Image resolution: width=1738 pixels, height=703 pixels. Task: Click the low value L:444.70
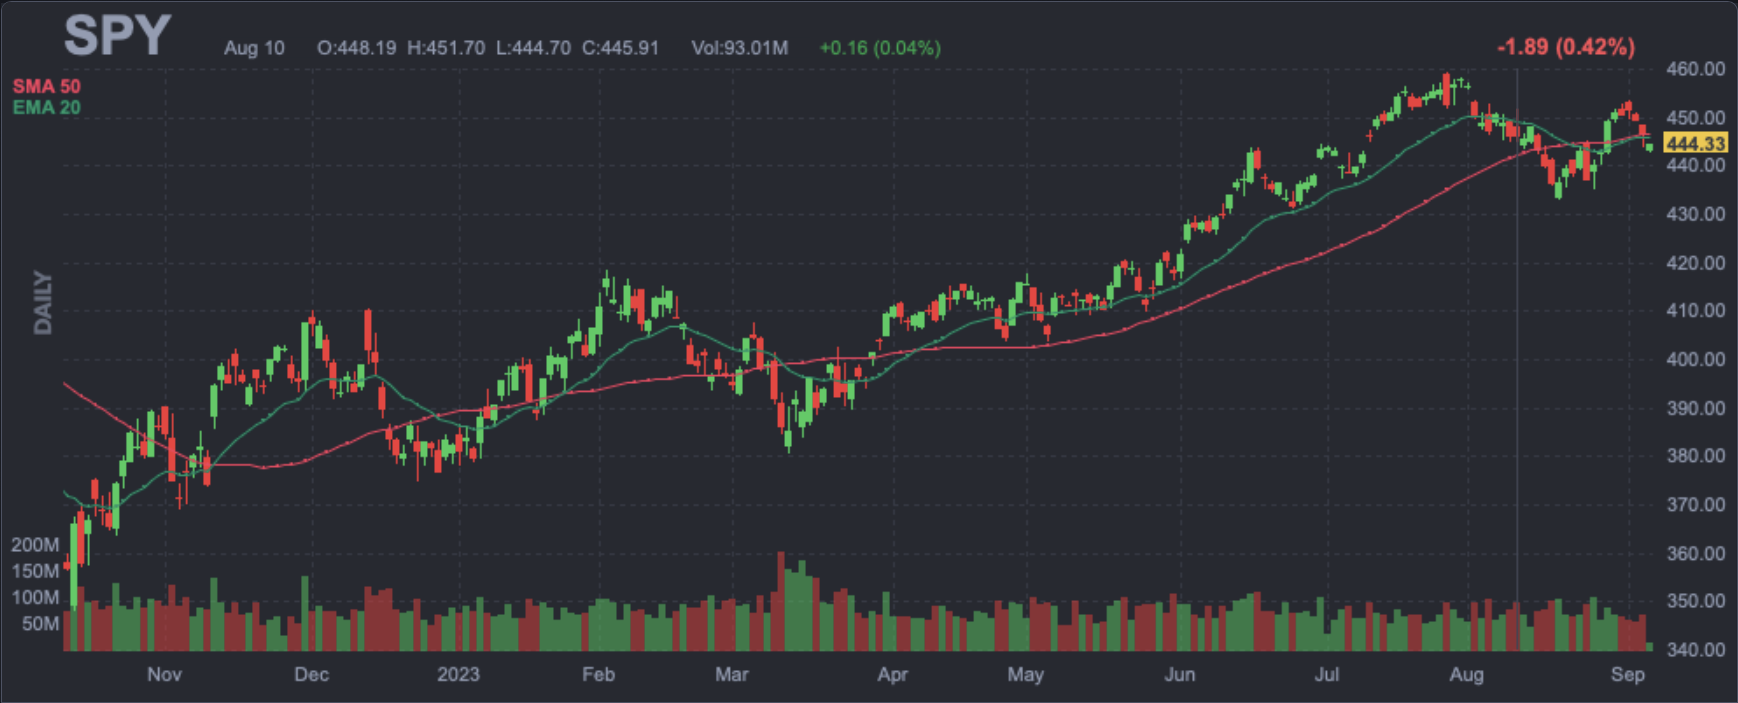click(x=533, y=48)
